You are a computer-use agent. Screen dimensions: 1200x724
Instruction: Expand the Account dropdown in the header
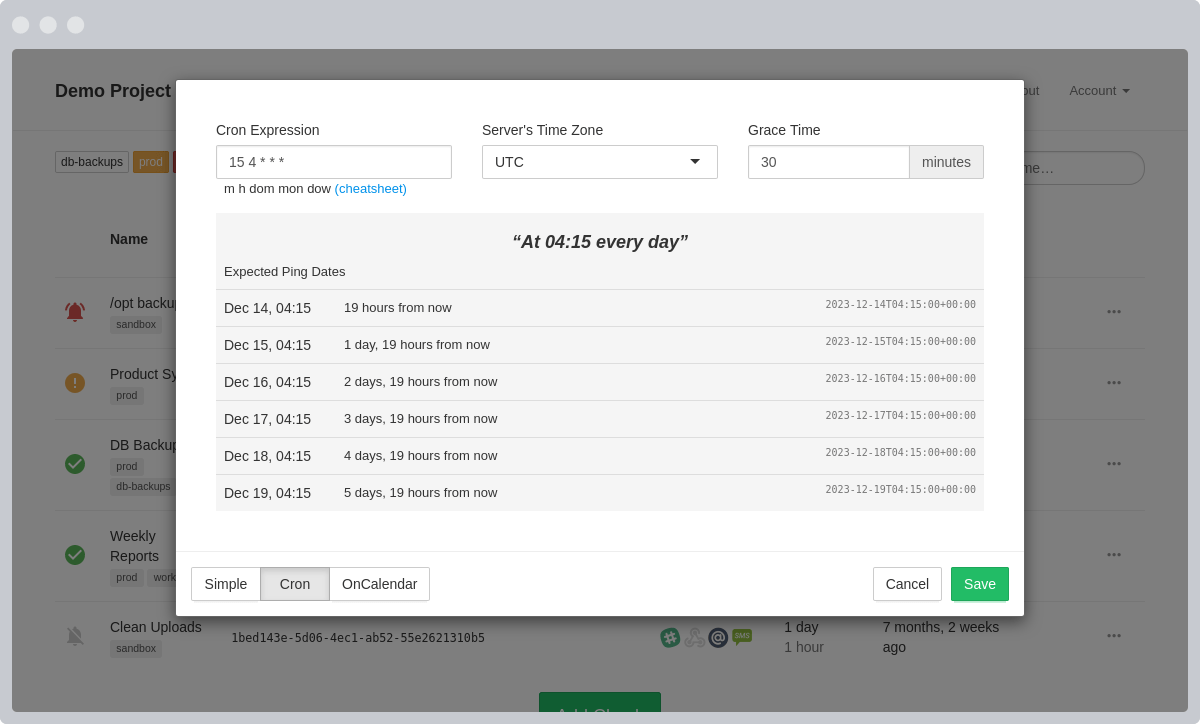tap(1098, 90)
